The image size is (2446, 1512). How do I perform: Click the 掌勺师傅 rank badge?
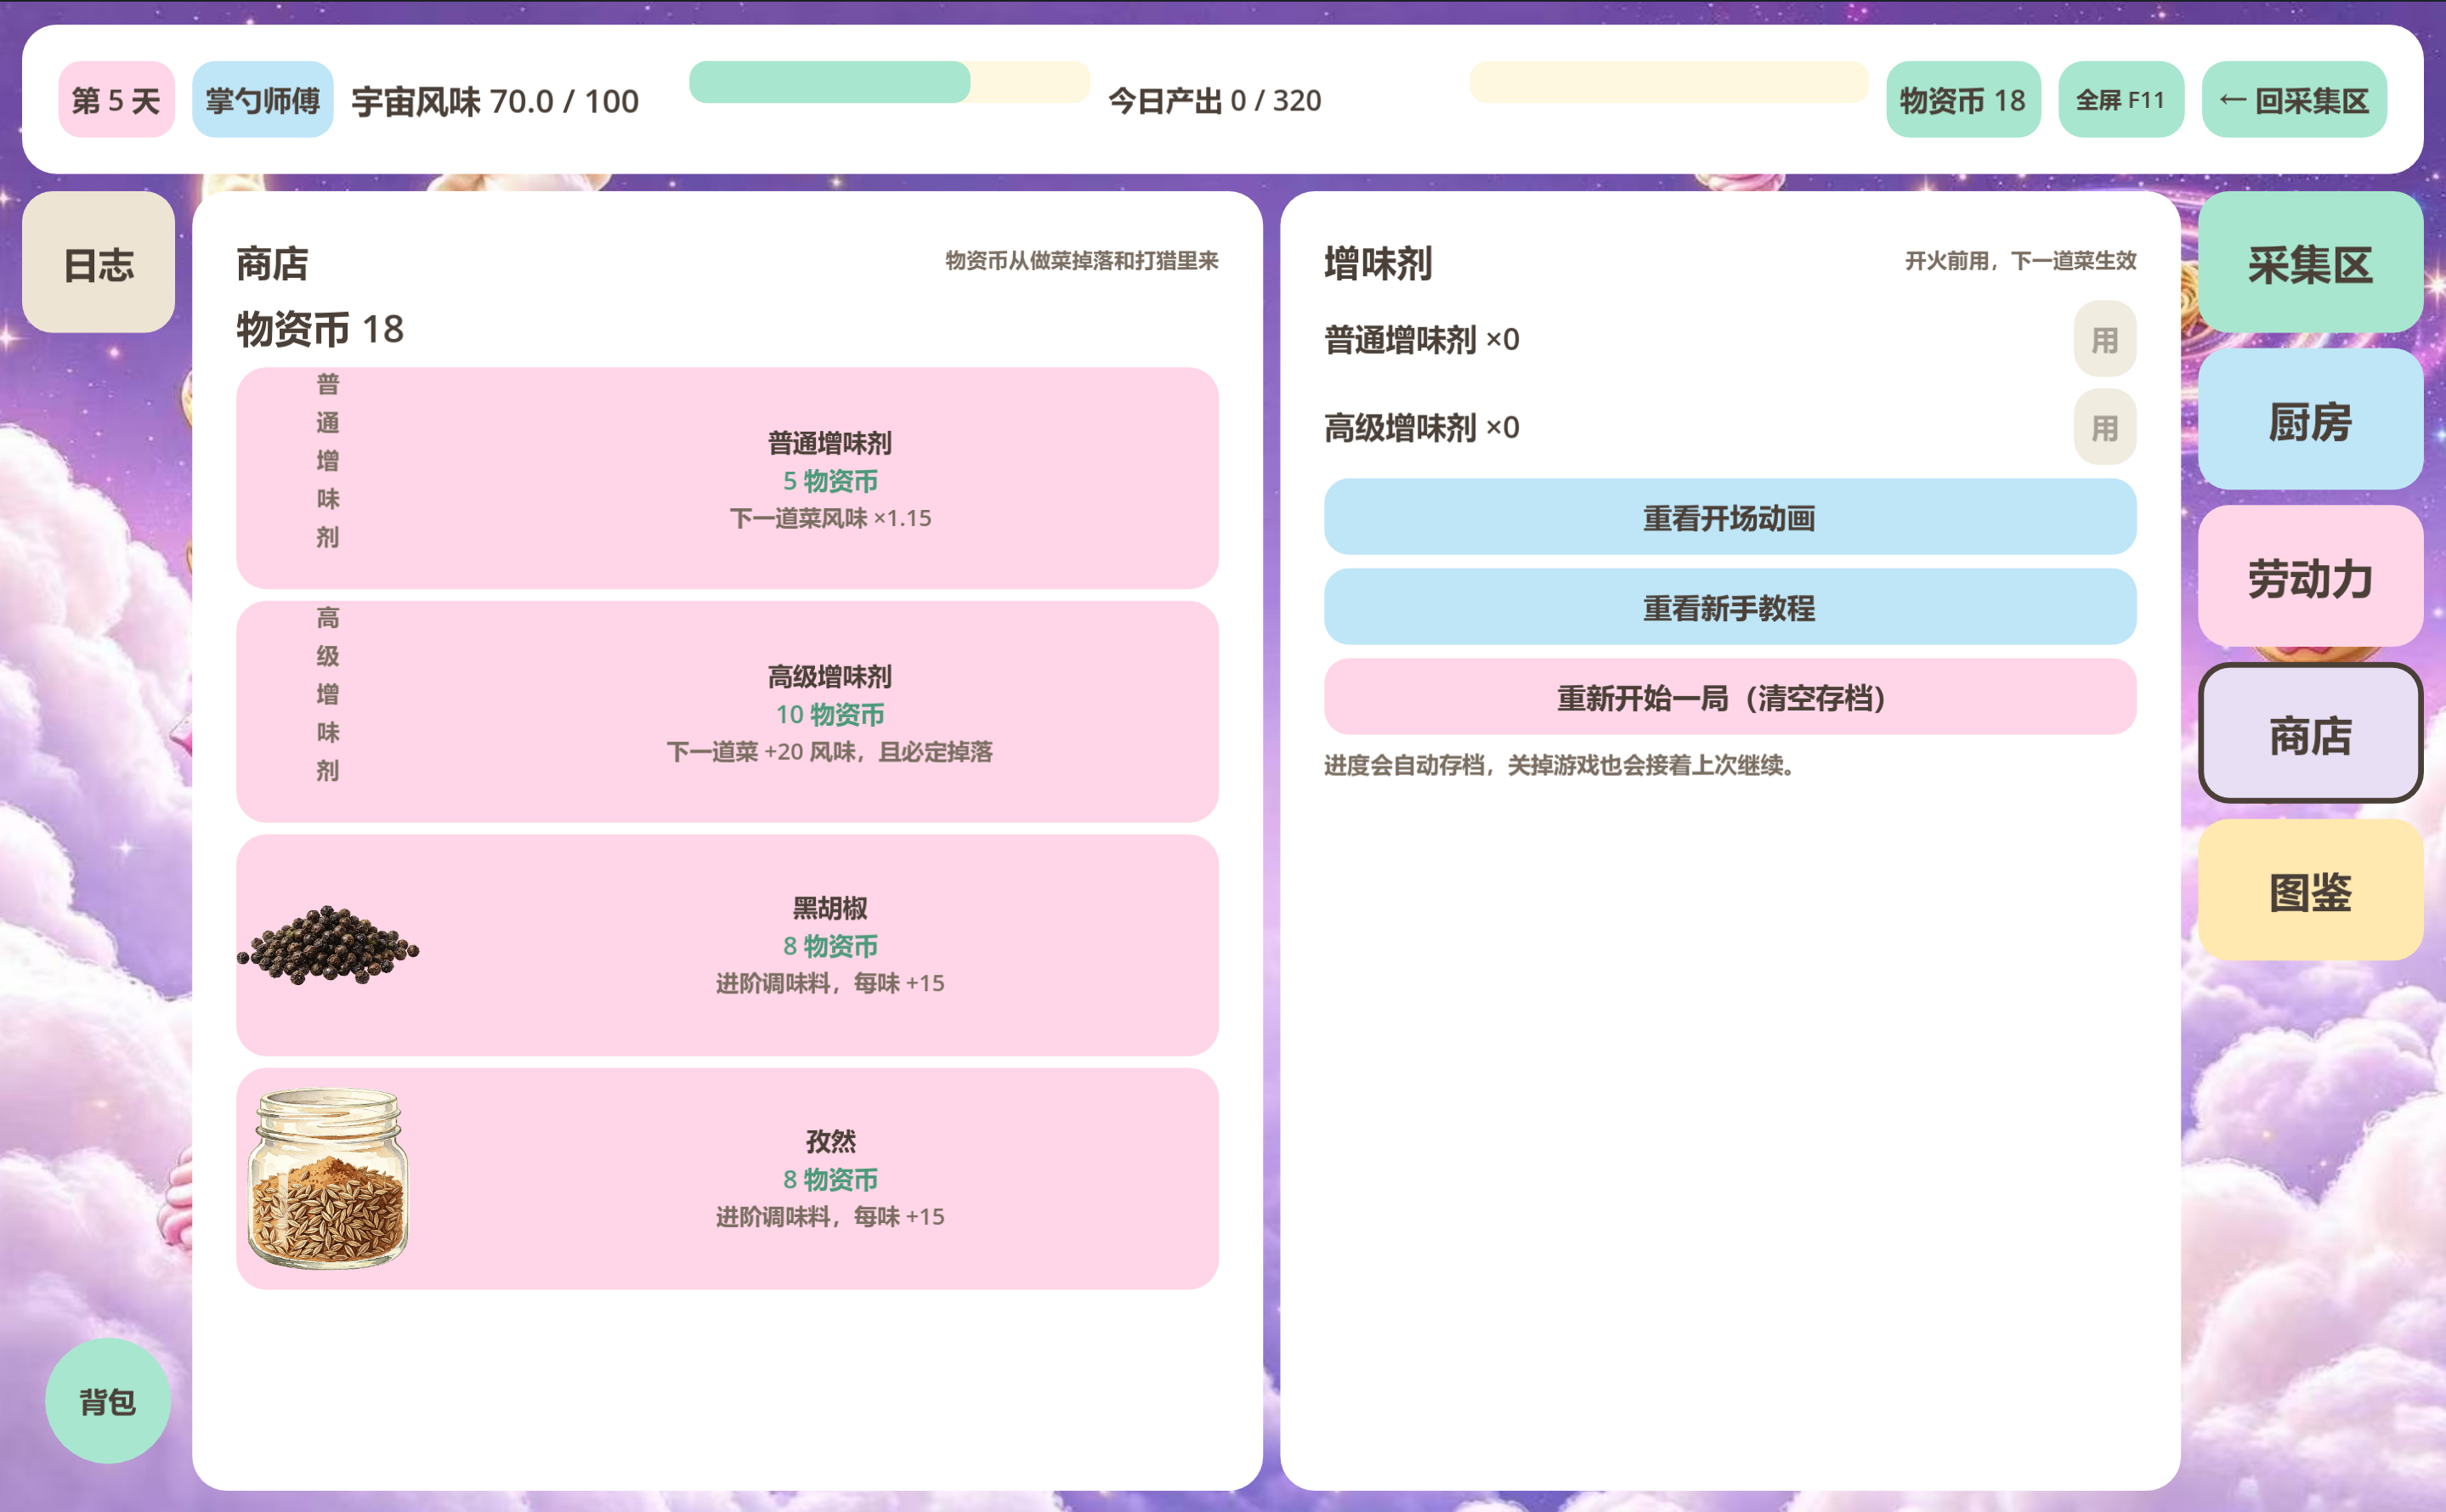click(263, 100)
